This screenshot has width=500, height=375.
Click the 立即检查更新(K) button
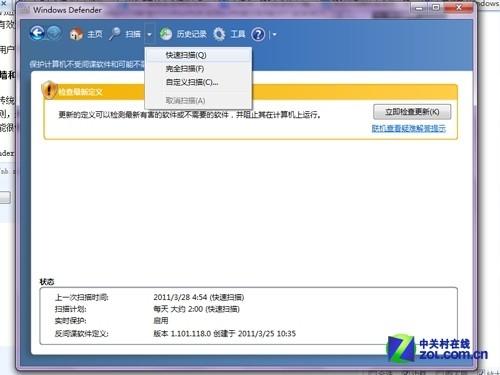[412, 112]
